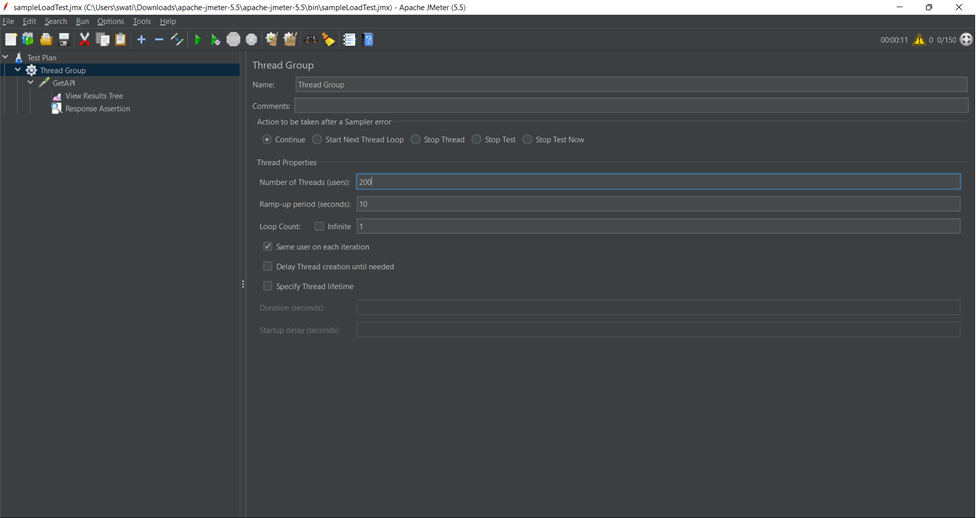Open the Function Helper dialog icon
Viewport: 976px width, 518px height.
click(x=349, y=39)
